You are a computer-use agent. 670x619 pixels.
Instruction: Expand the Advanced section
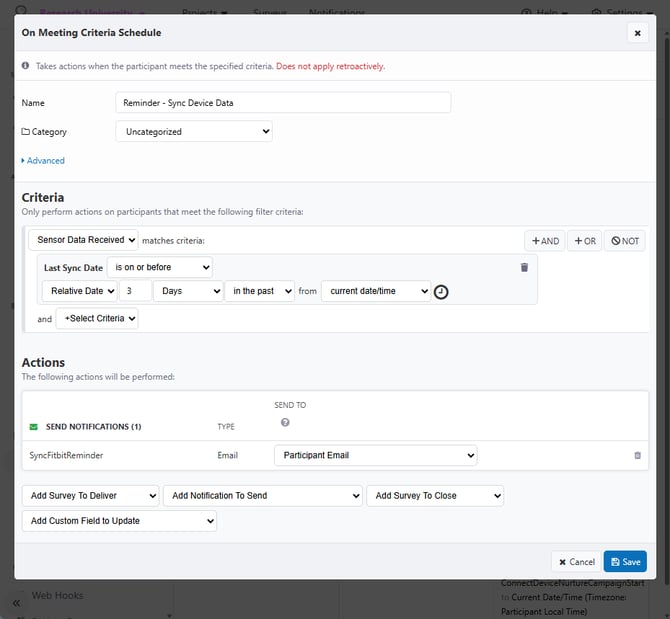pyautogui.click(x=43, y=160)
